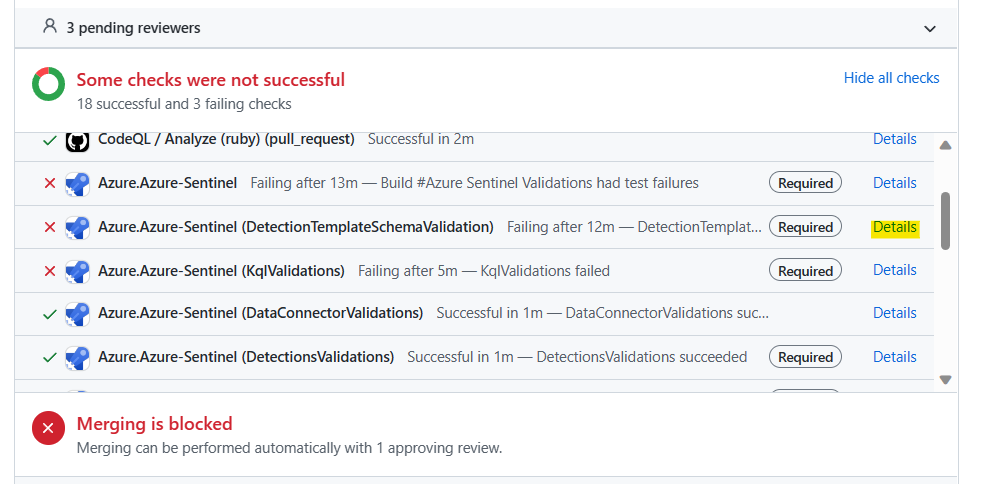
Task: Click Azure Pipelines icon beside Azure.Azure-Sentinel check
Action: (x=77, y=184)
